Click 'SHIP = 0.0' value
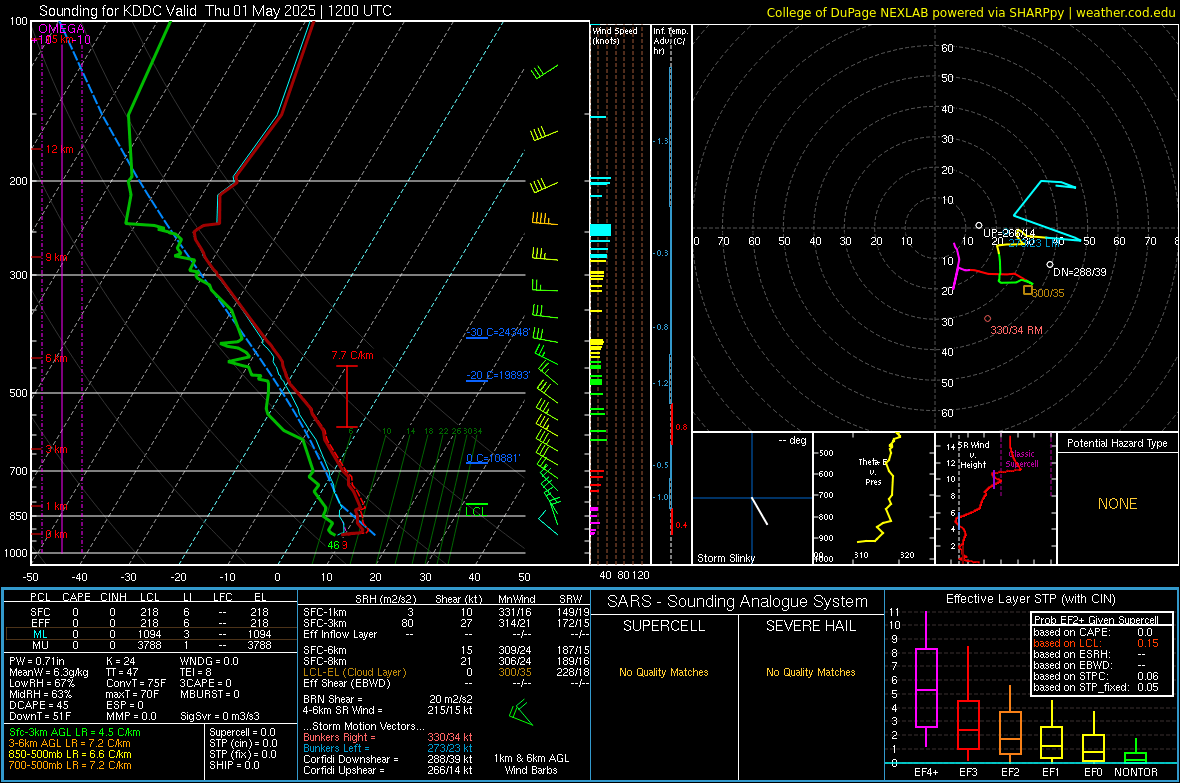The width and height of the screenshot is (1180, 783). [232, 765]
